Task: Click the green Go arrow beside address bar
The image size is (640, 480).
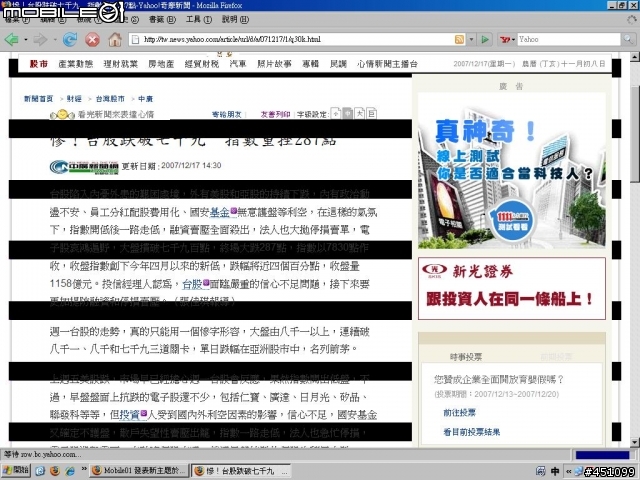Action: 485,39
